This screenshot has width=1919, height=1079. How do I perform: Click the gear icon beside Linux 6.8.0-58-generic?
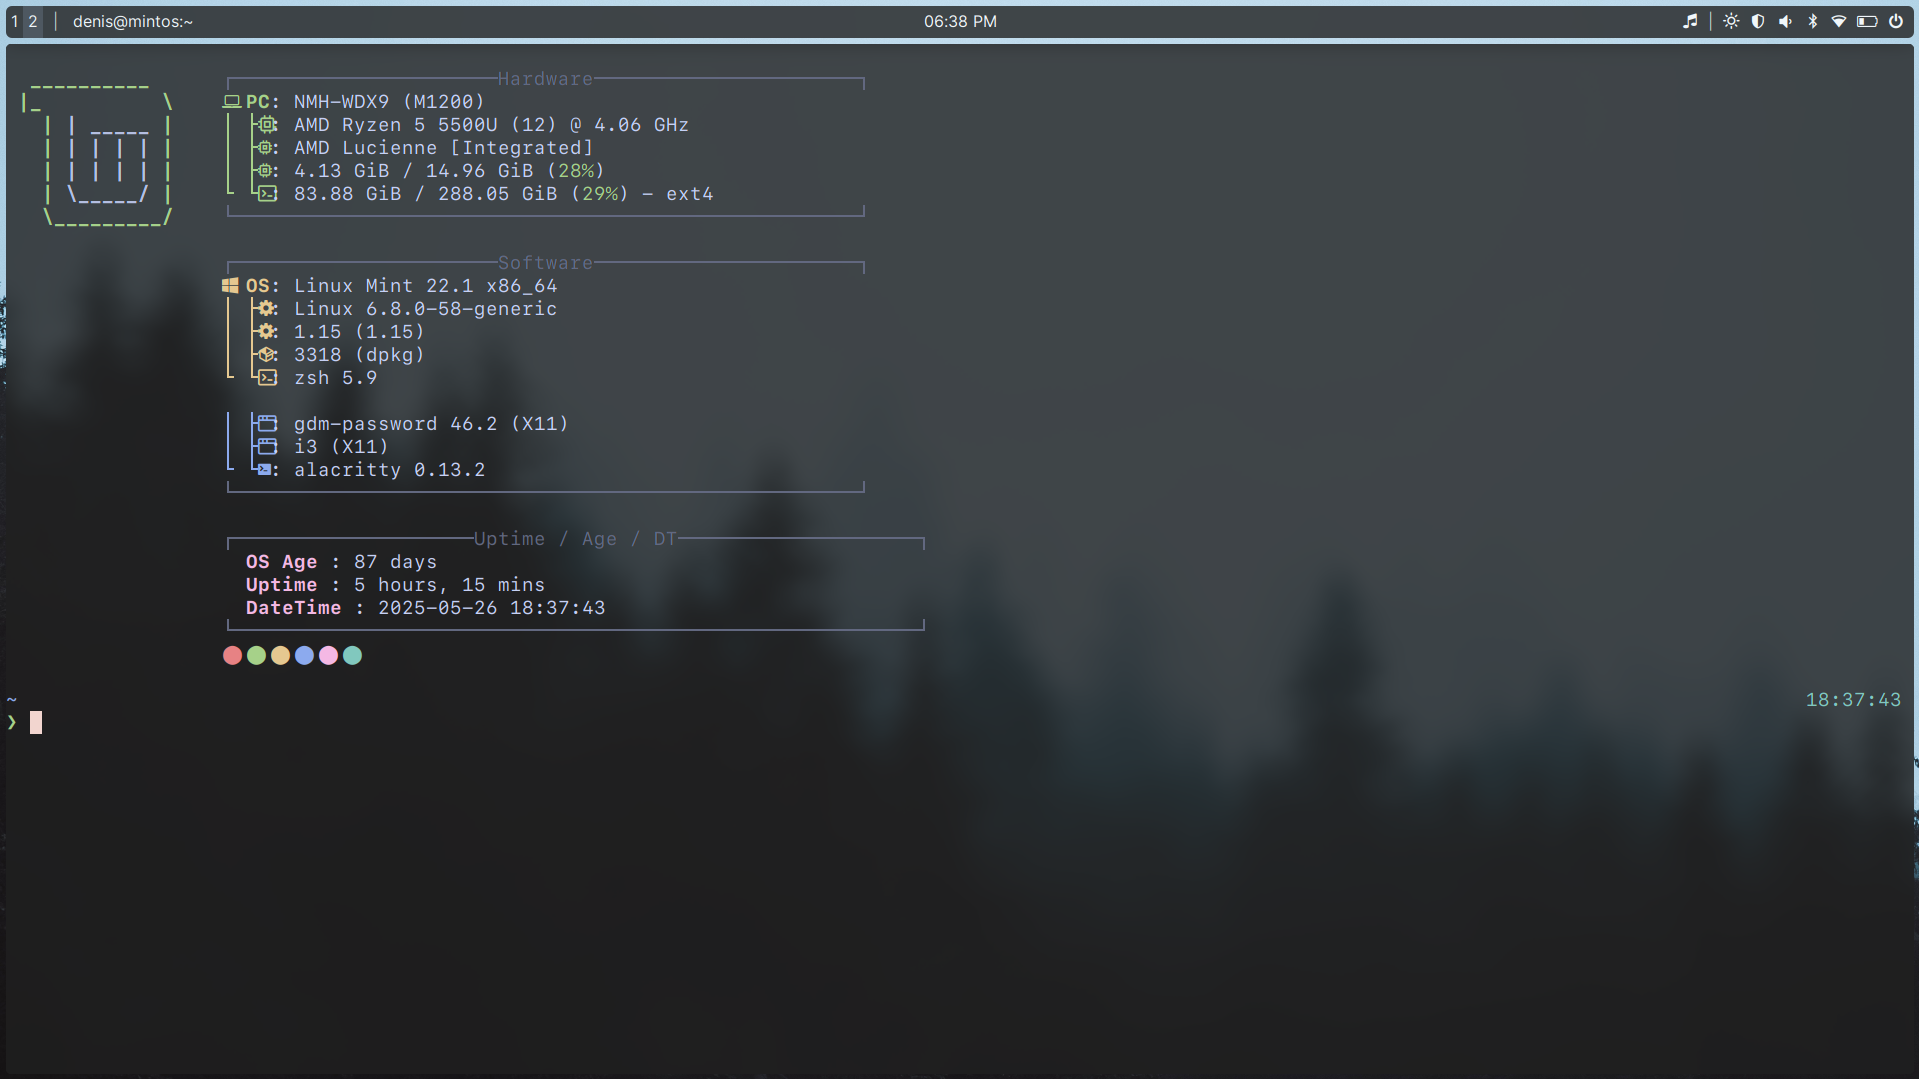[x=267, y=309]
